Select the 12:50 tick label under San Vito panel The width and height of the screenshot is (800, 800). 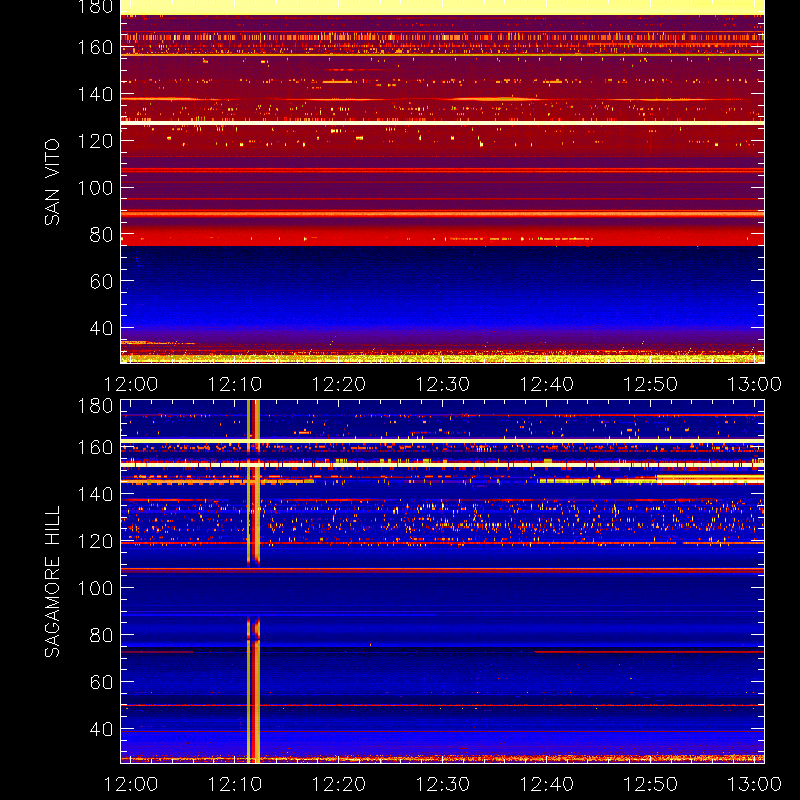click(x=651, y=384)
